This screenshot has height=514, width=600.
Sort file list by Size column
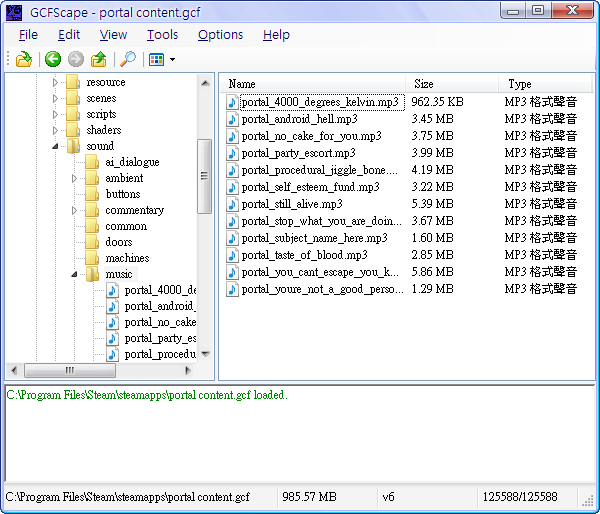pos(452,84)
